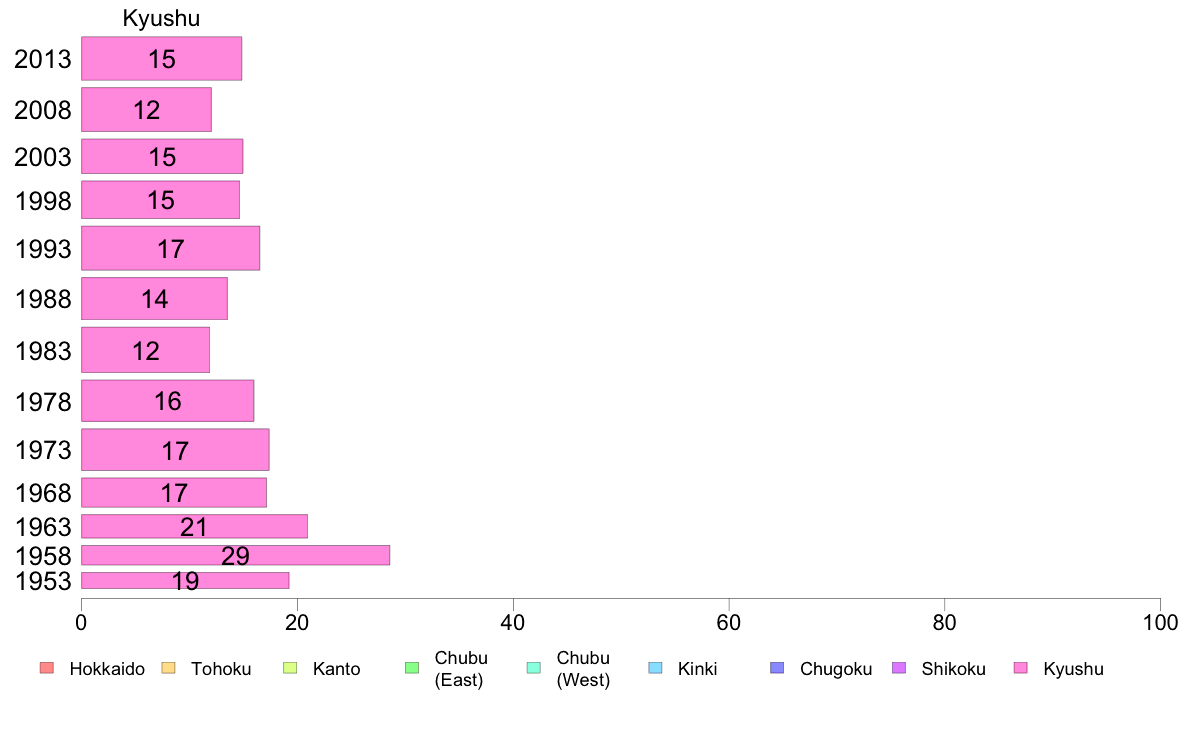1188x736 pixels.
Task: Click the Chubu (West) legend swatch
Action: (533, 668)
